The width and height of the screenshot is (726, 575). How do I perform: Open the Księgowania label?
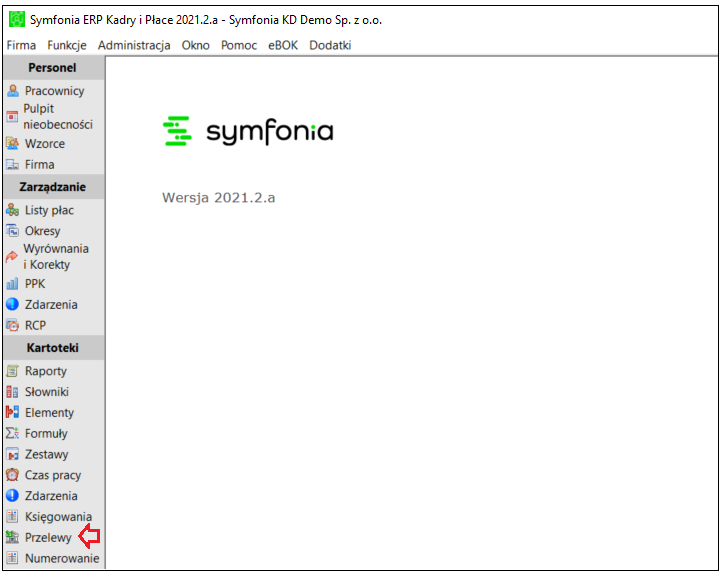(x=58, y=517)
